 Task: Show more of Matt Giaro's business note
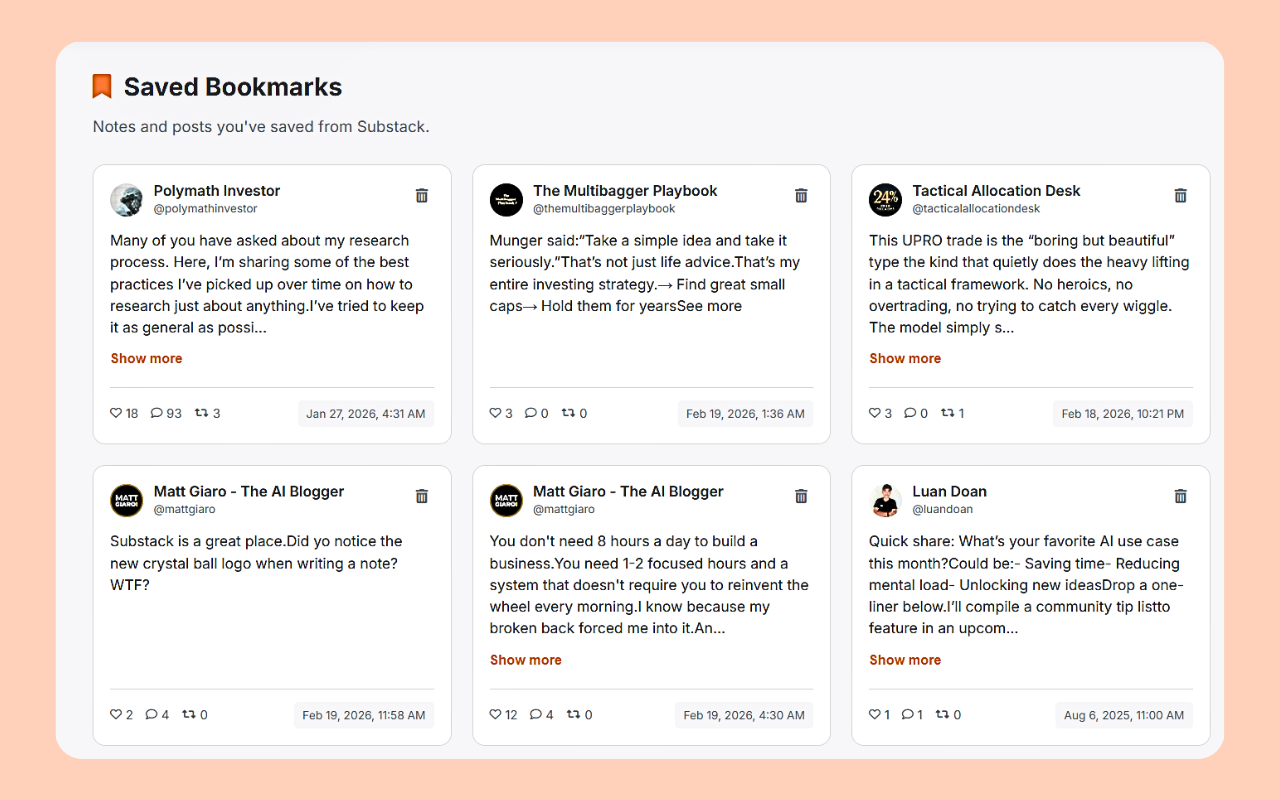point(526,660)
